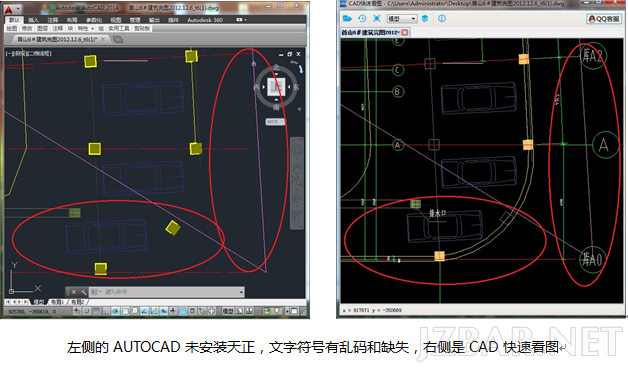The height and width of the screenshot is (368, 628).
Task: Click the x y coordinates in CAD快速看图's status bar
Action: point(372,310)
